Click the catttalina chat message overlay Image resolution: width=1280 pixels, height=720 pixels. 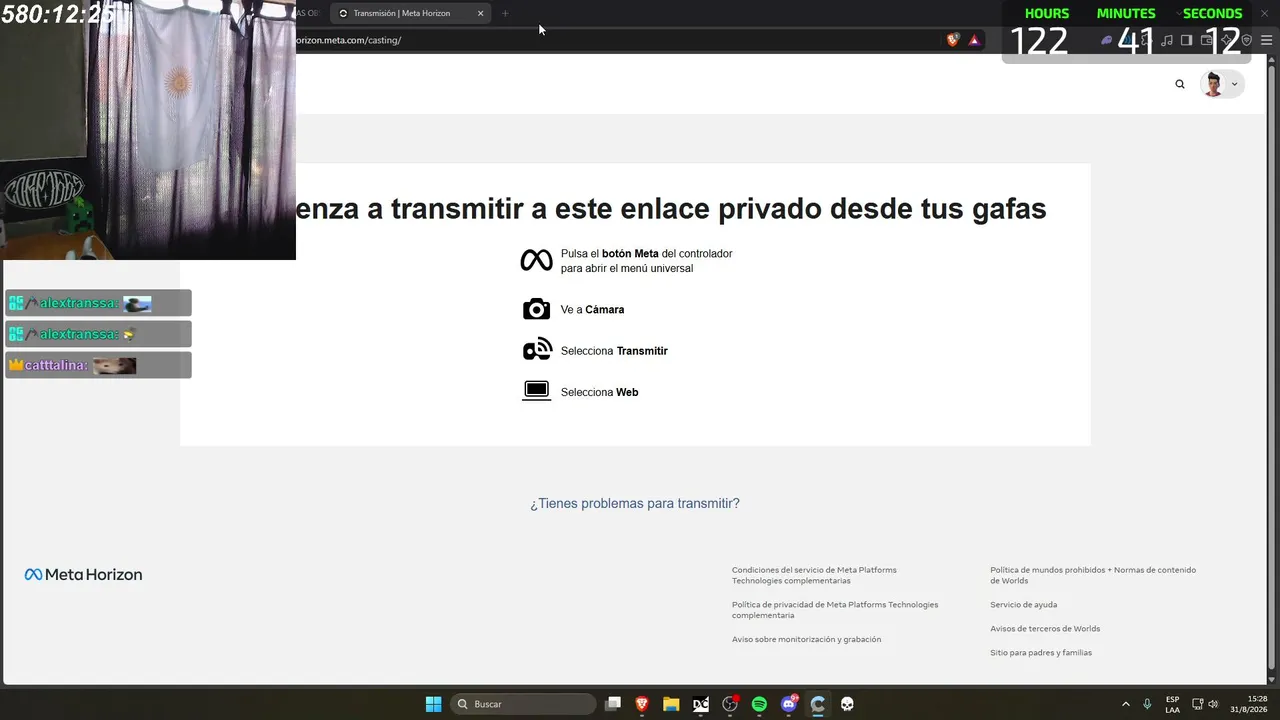(x=98, y=365)
